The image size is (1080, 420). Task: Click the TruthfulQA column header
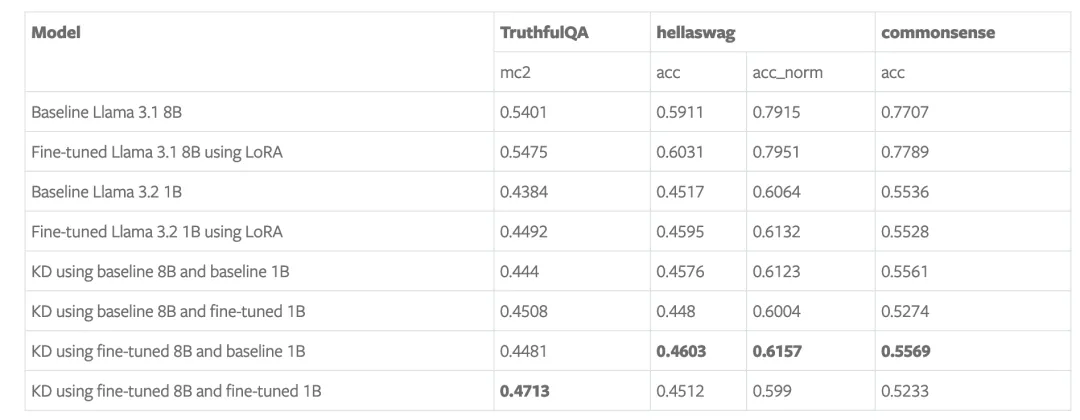tap(544, 32)
